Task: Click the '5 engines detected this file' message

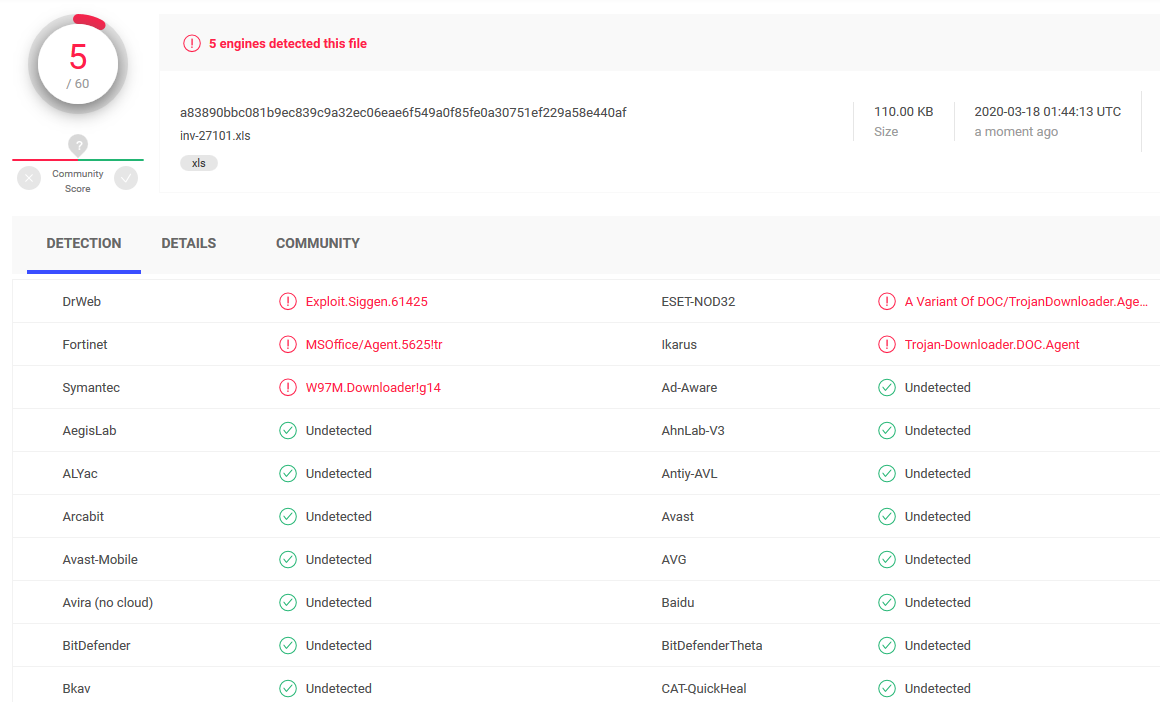Action: tap(288, 44)
